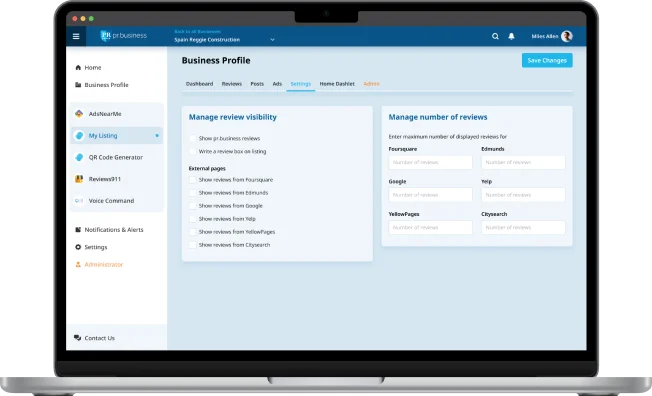Click the Miles Allen profile avatar
Screen dimensions: 652x396
pos(566,36)
